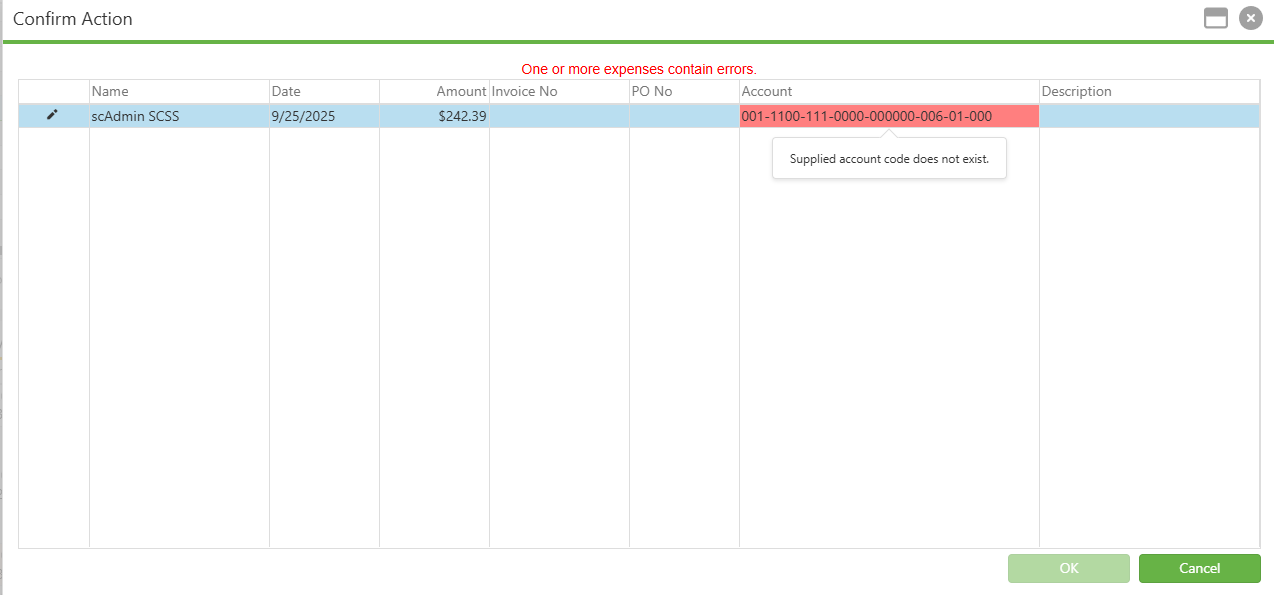Maximize the Confirm Action dialog
Image resolution: width=1274 pixels, height=595 pixels.
tap(1216, 18)
